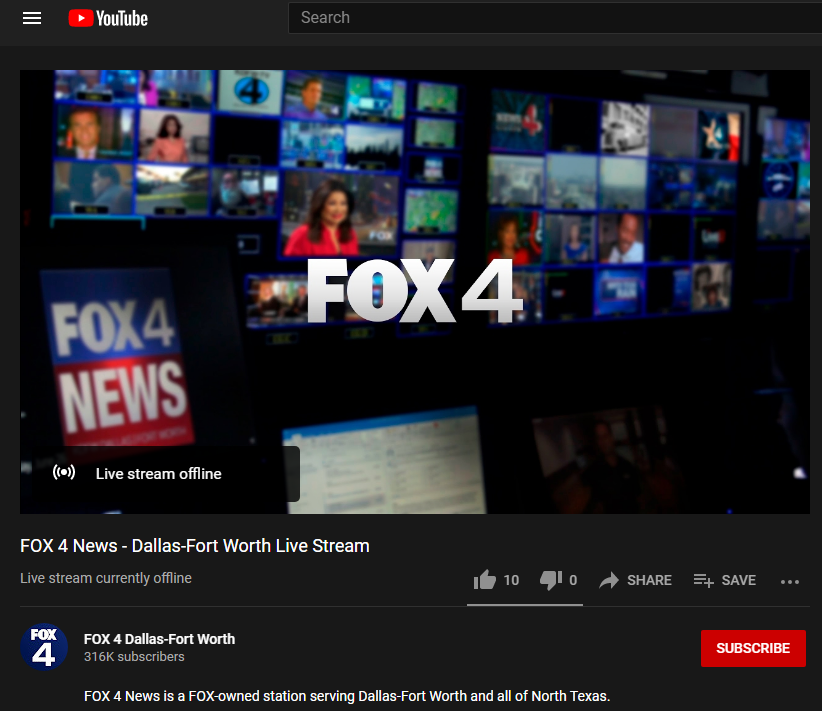Click the 316K subscribers count

click(134, 656)
